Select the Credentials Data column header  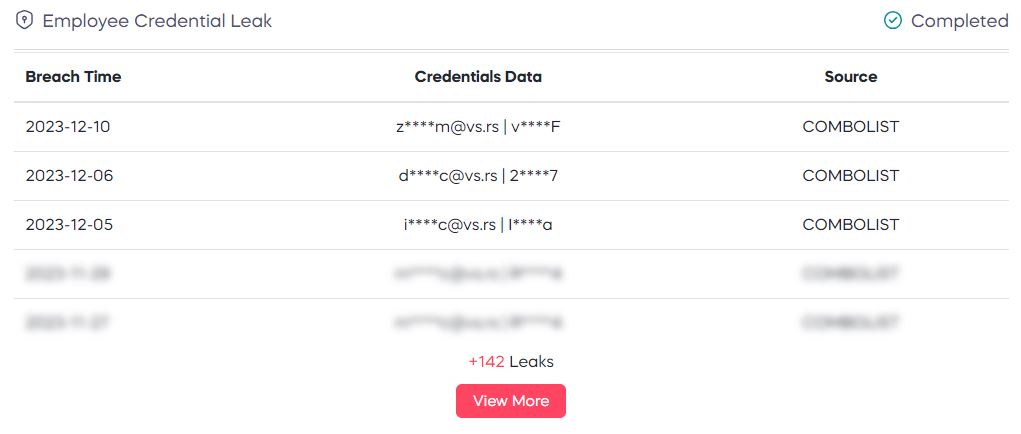[478, 77]
